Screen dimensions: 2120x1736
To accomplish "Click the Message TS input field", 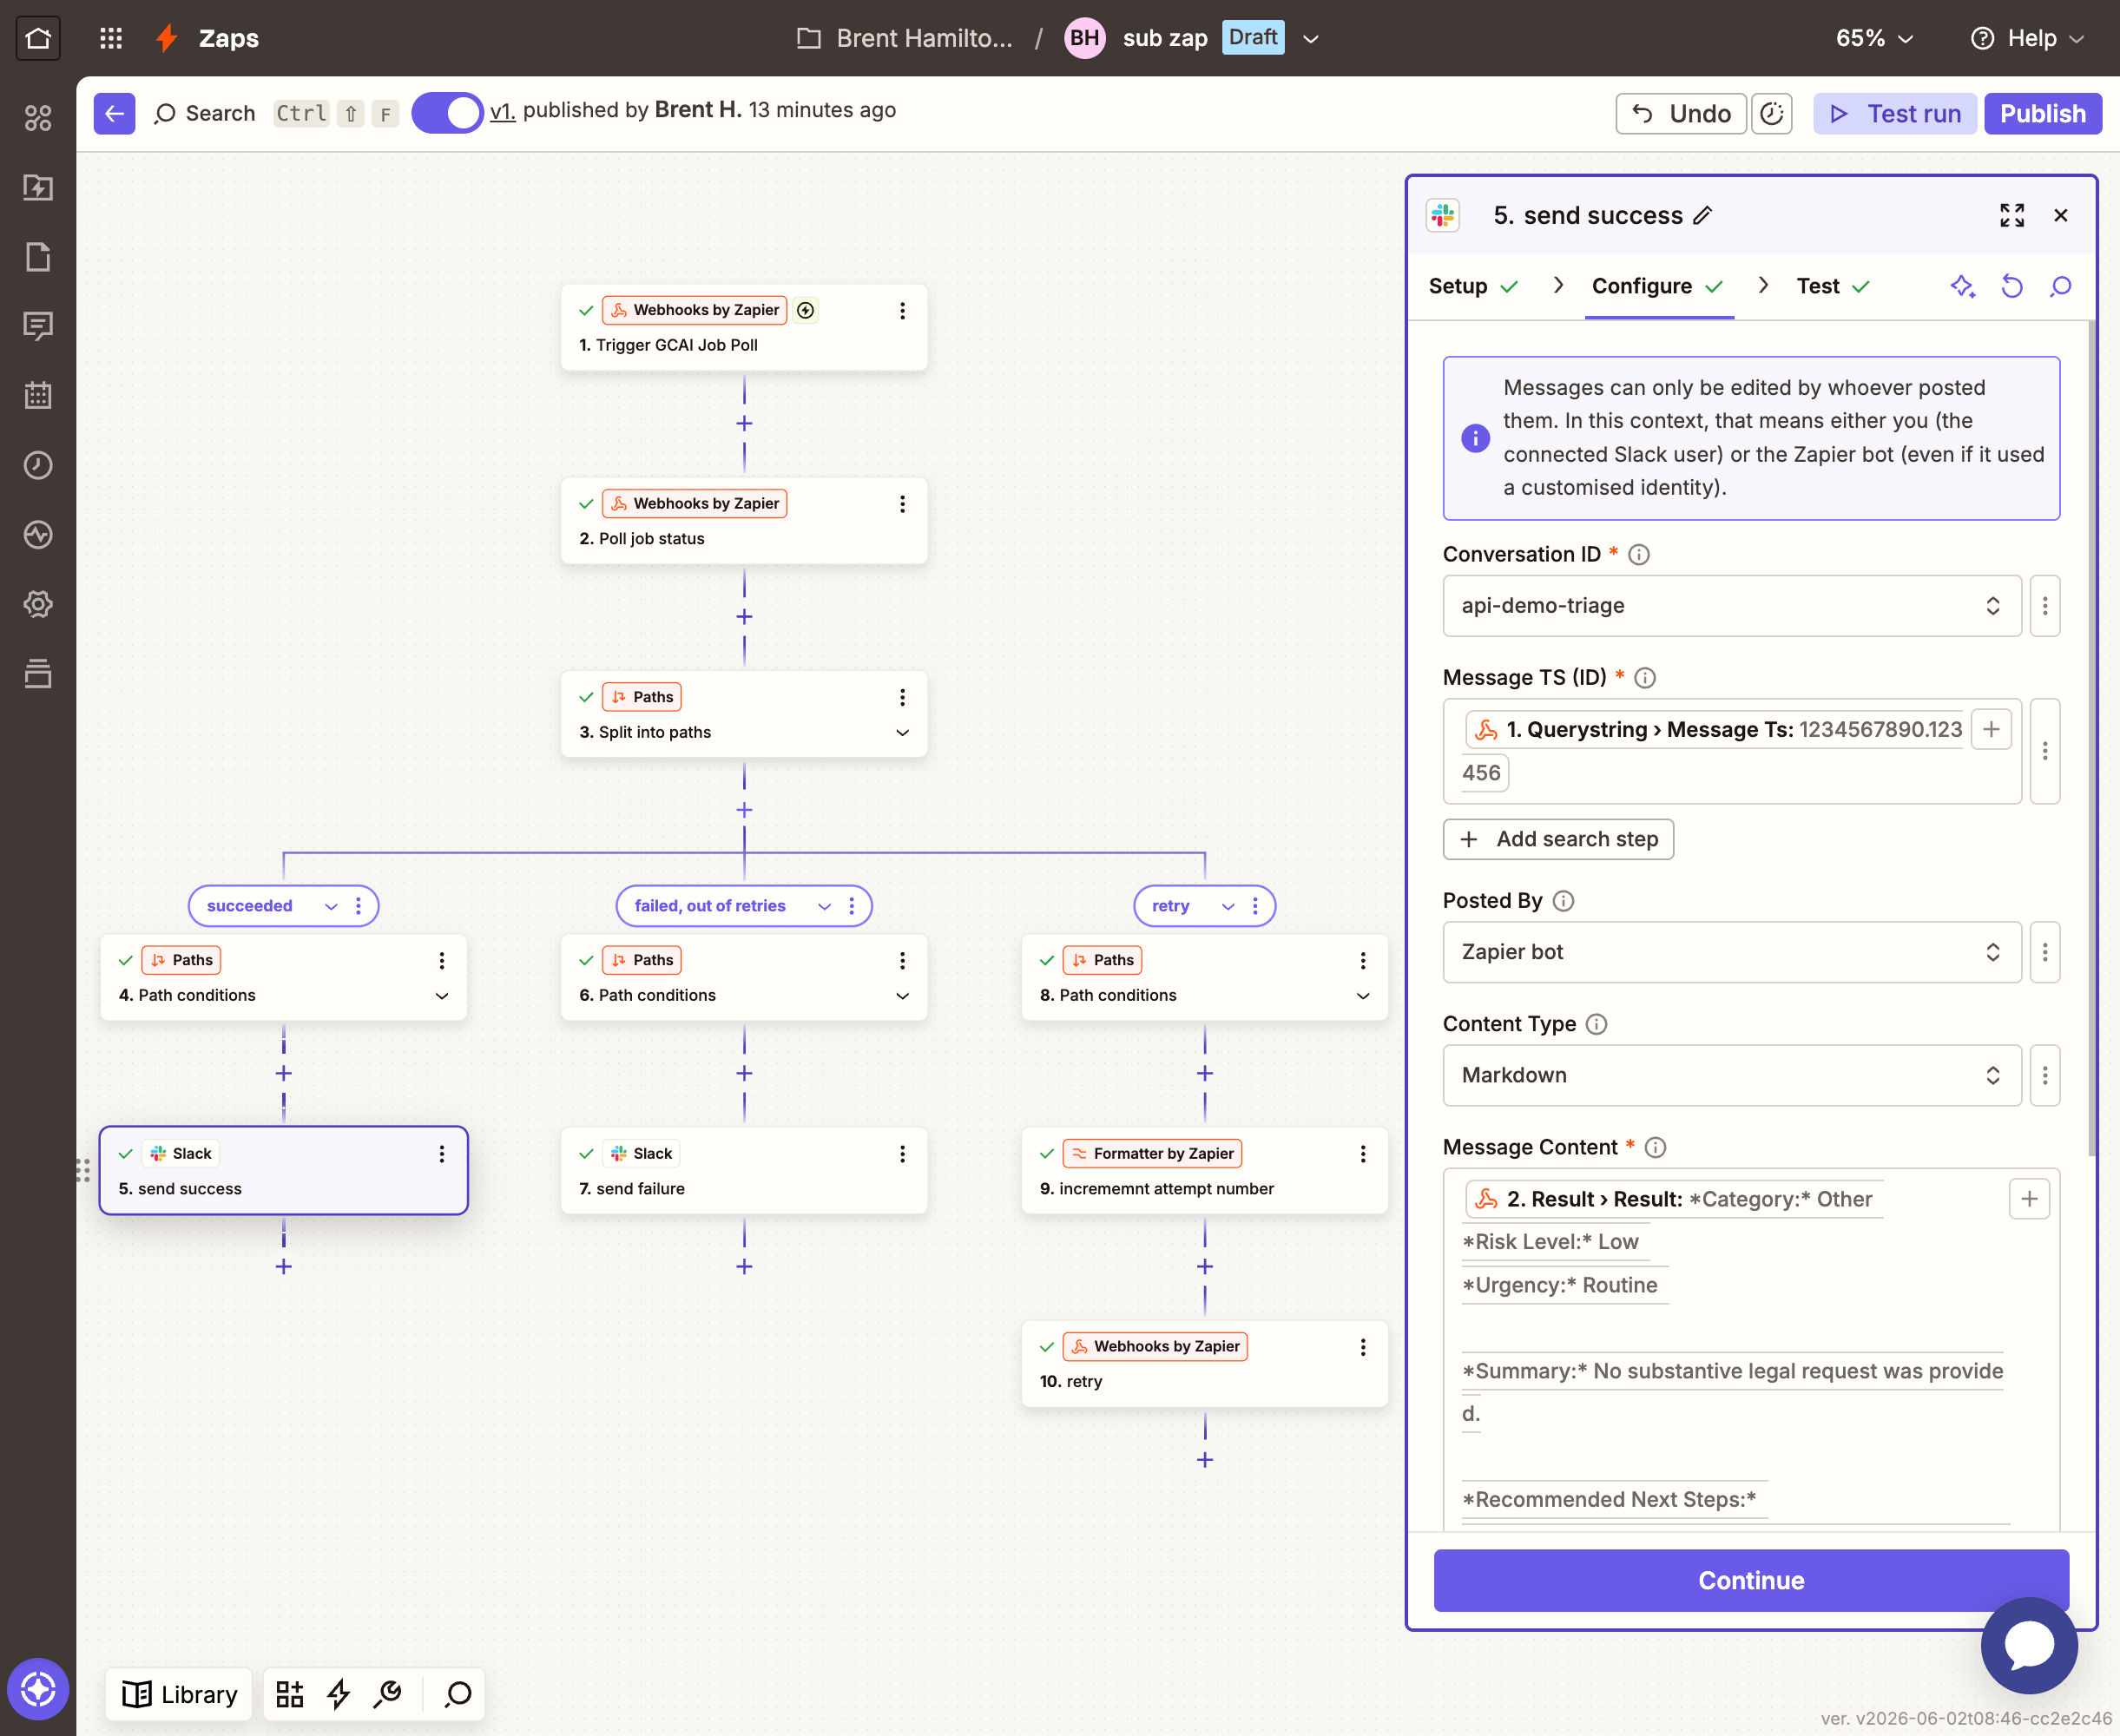I will coord(1732,751).
